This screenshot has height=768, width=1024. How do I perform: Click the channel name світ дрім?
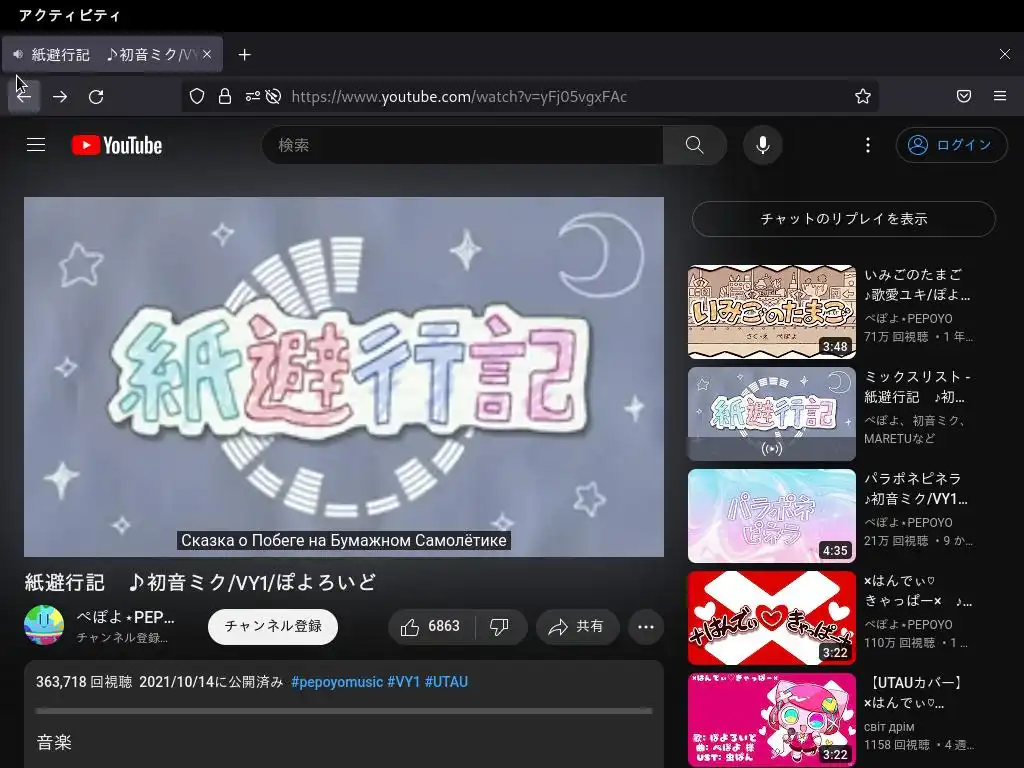pos(889,727)
